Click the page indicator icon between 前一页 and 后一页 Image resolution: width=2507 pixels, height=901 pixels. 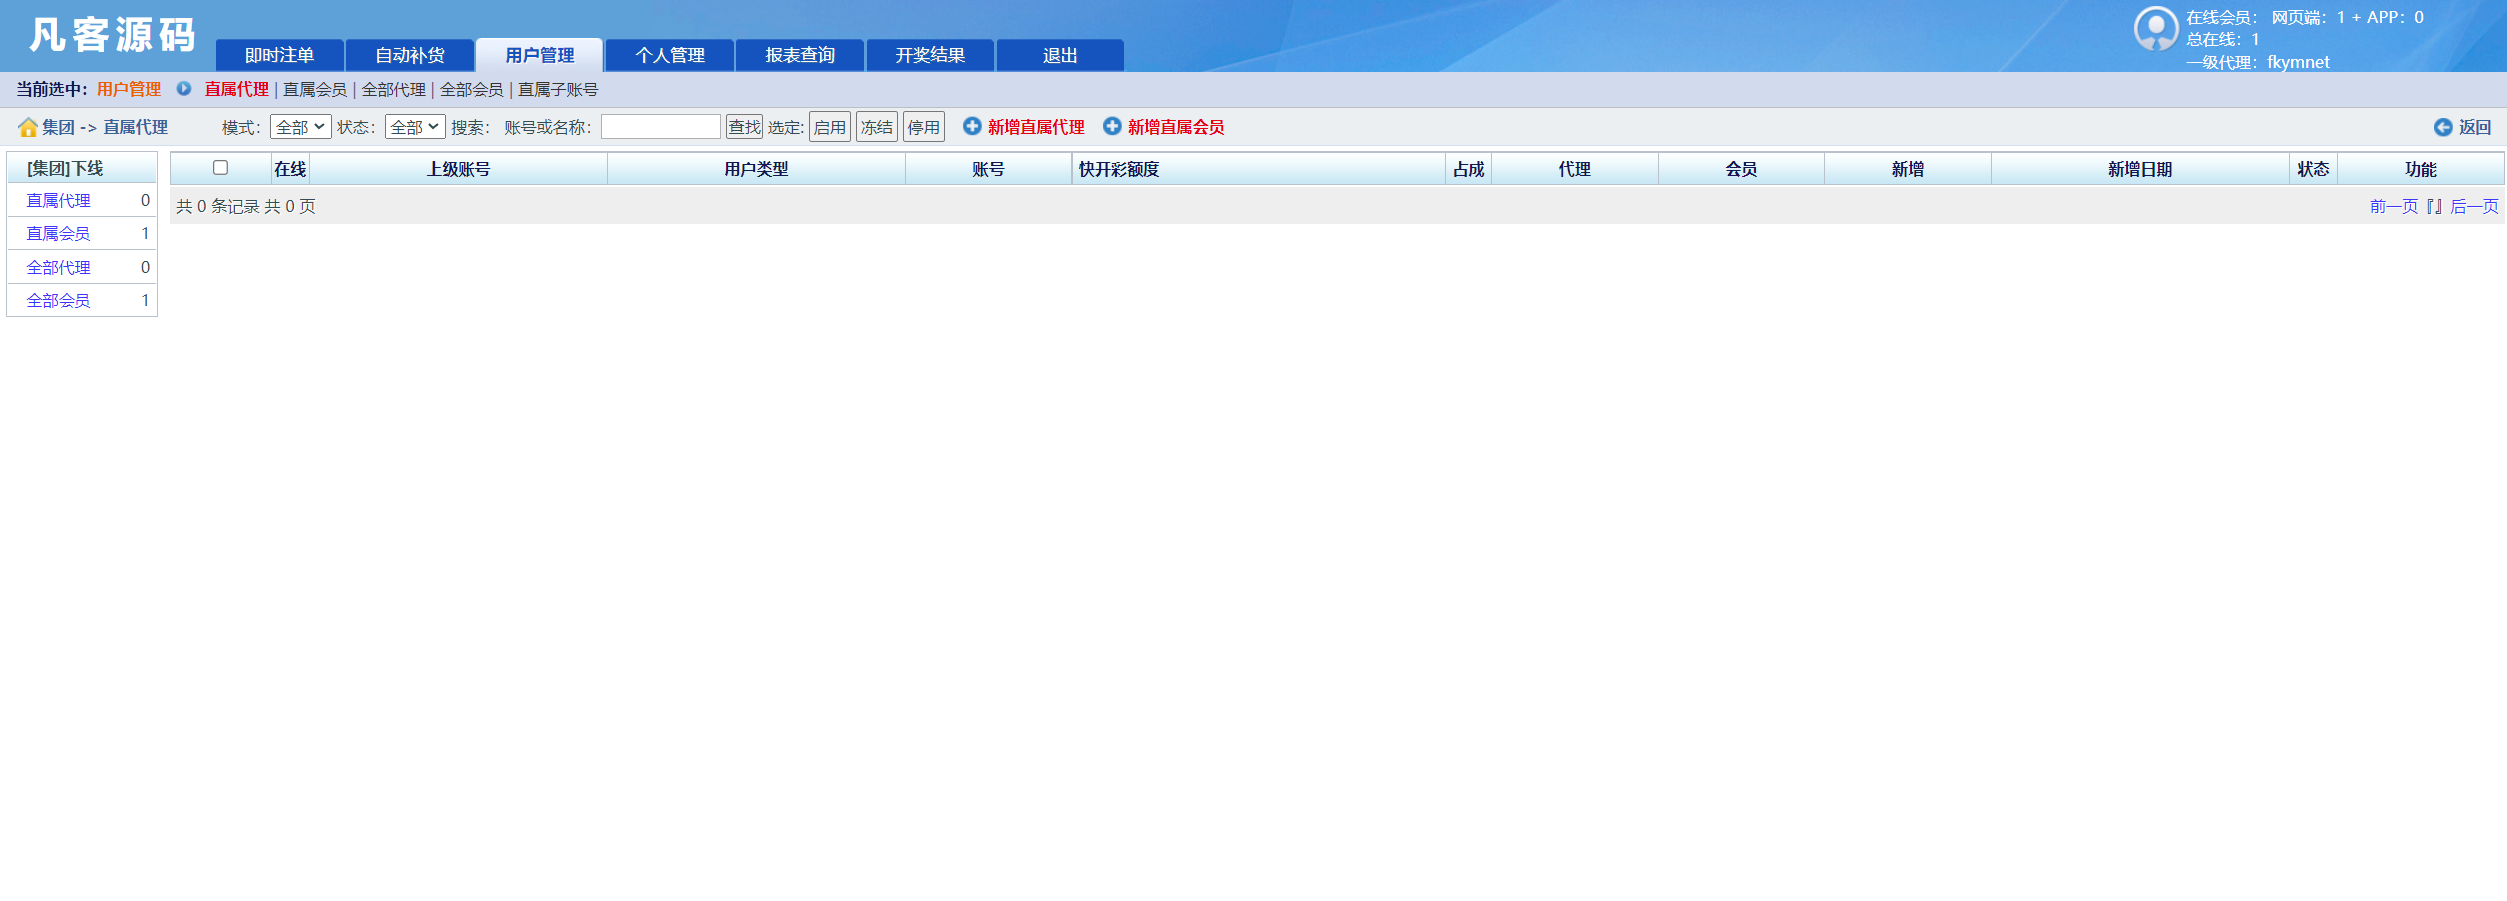[x=2433, y=207]
